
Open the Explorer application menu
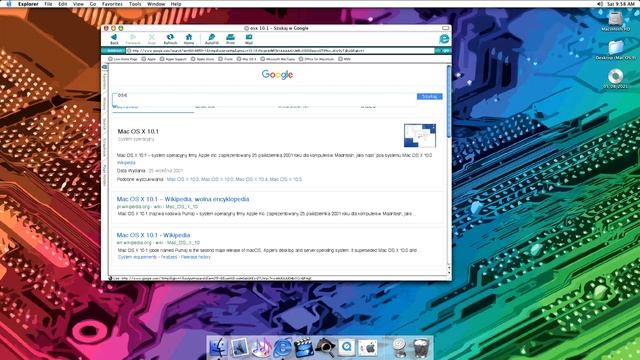(28, 4)
